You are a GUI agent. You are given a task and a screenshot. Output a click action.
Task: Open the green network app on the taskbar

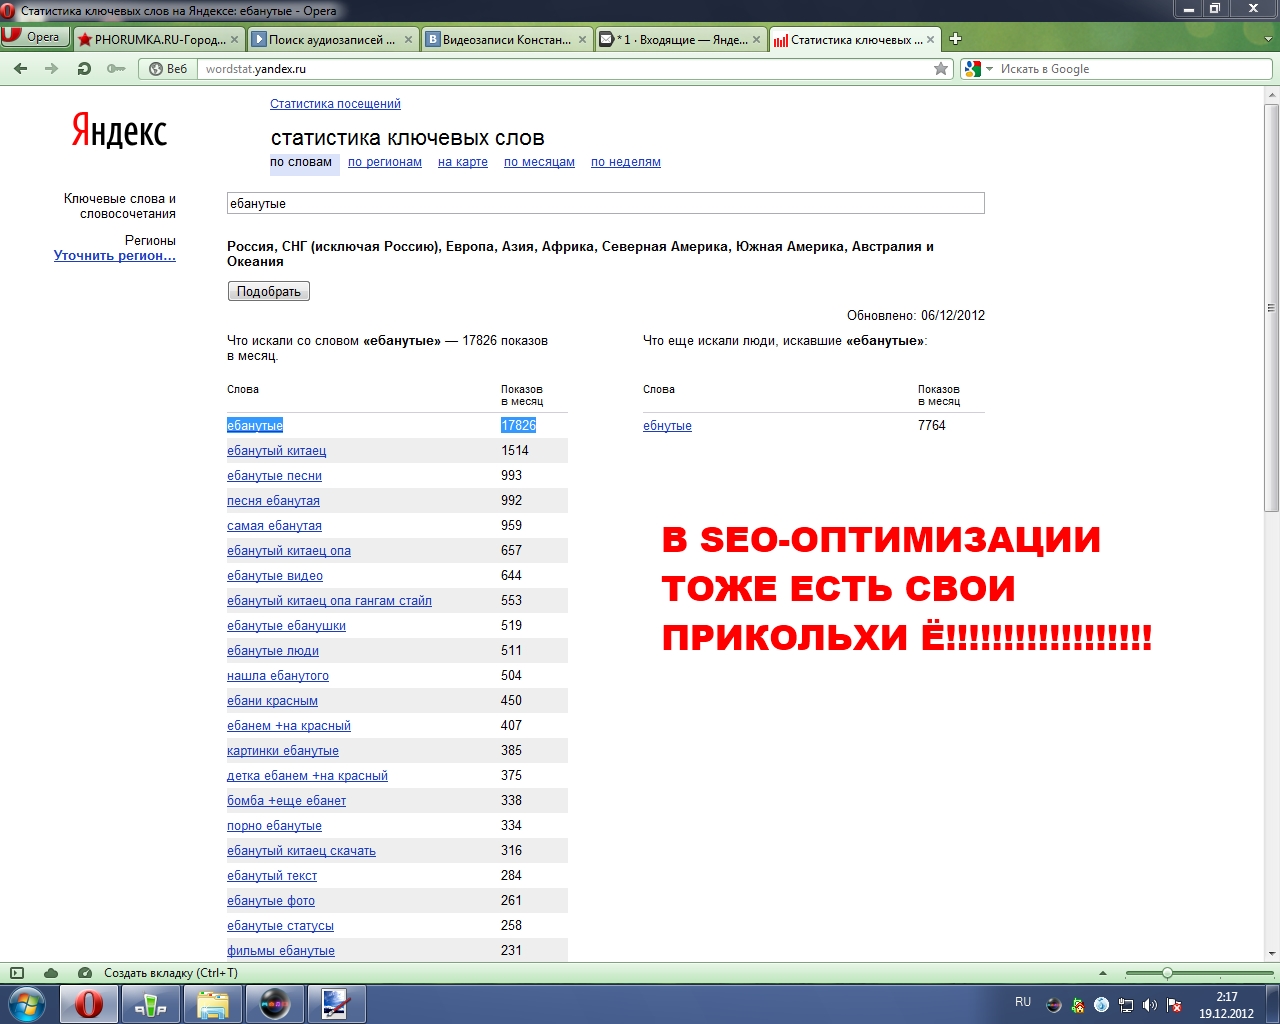[151, 1004]
